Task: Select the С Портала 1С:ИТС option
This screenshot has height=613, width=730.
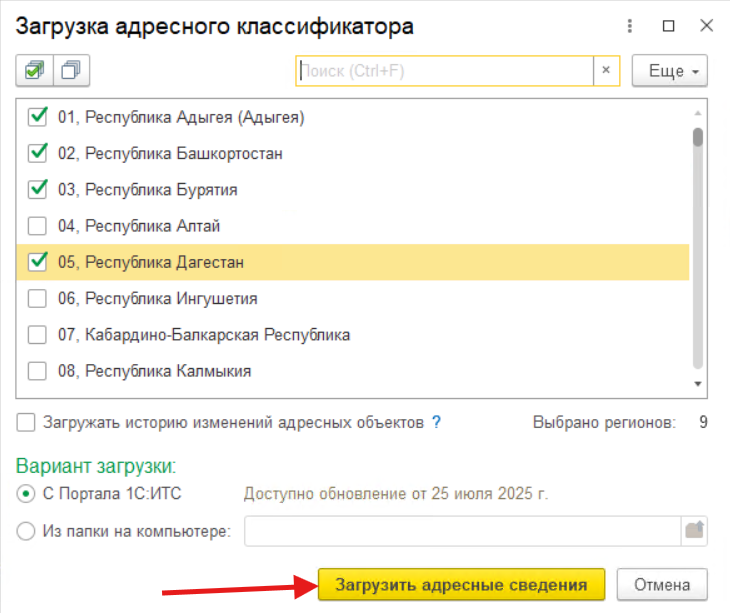Action: [26, 494]
